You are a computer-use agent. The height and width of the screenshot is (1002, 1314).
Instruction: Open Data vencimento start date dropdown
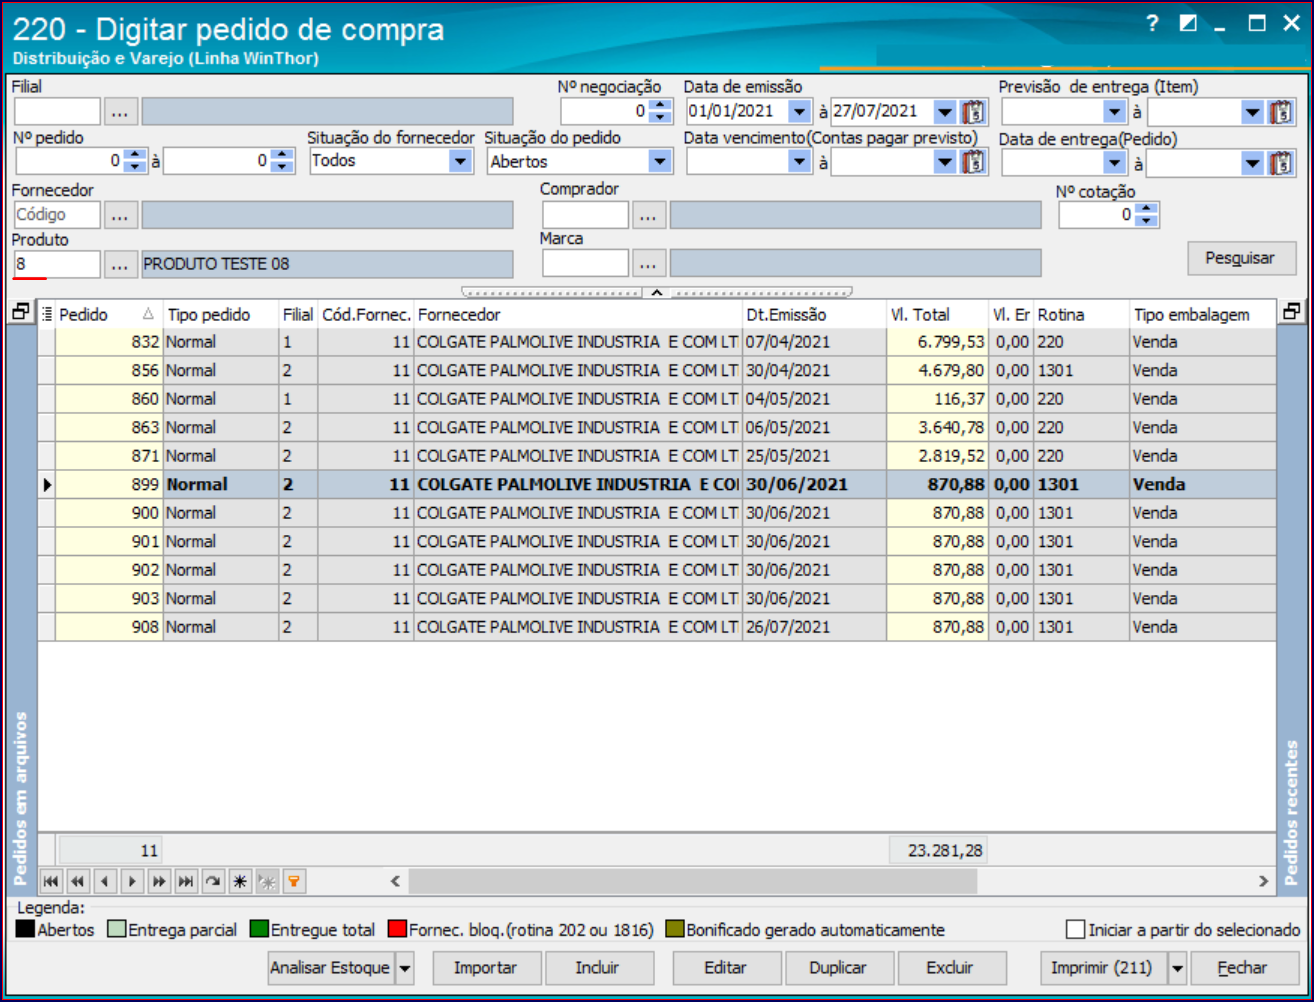(x=798, y=161)
